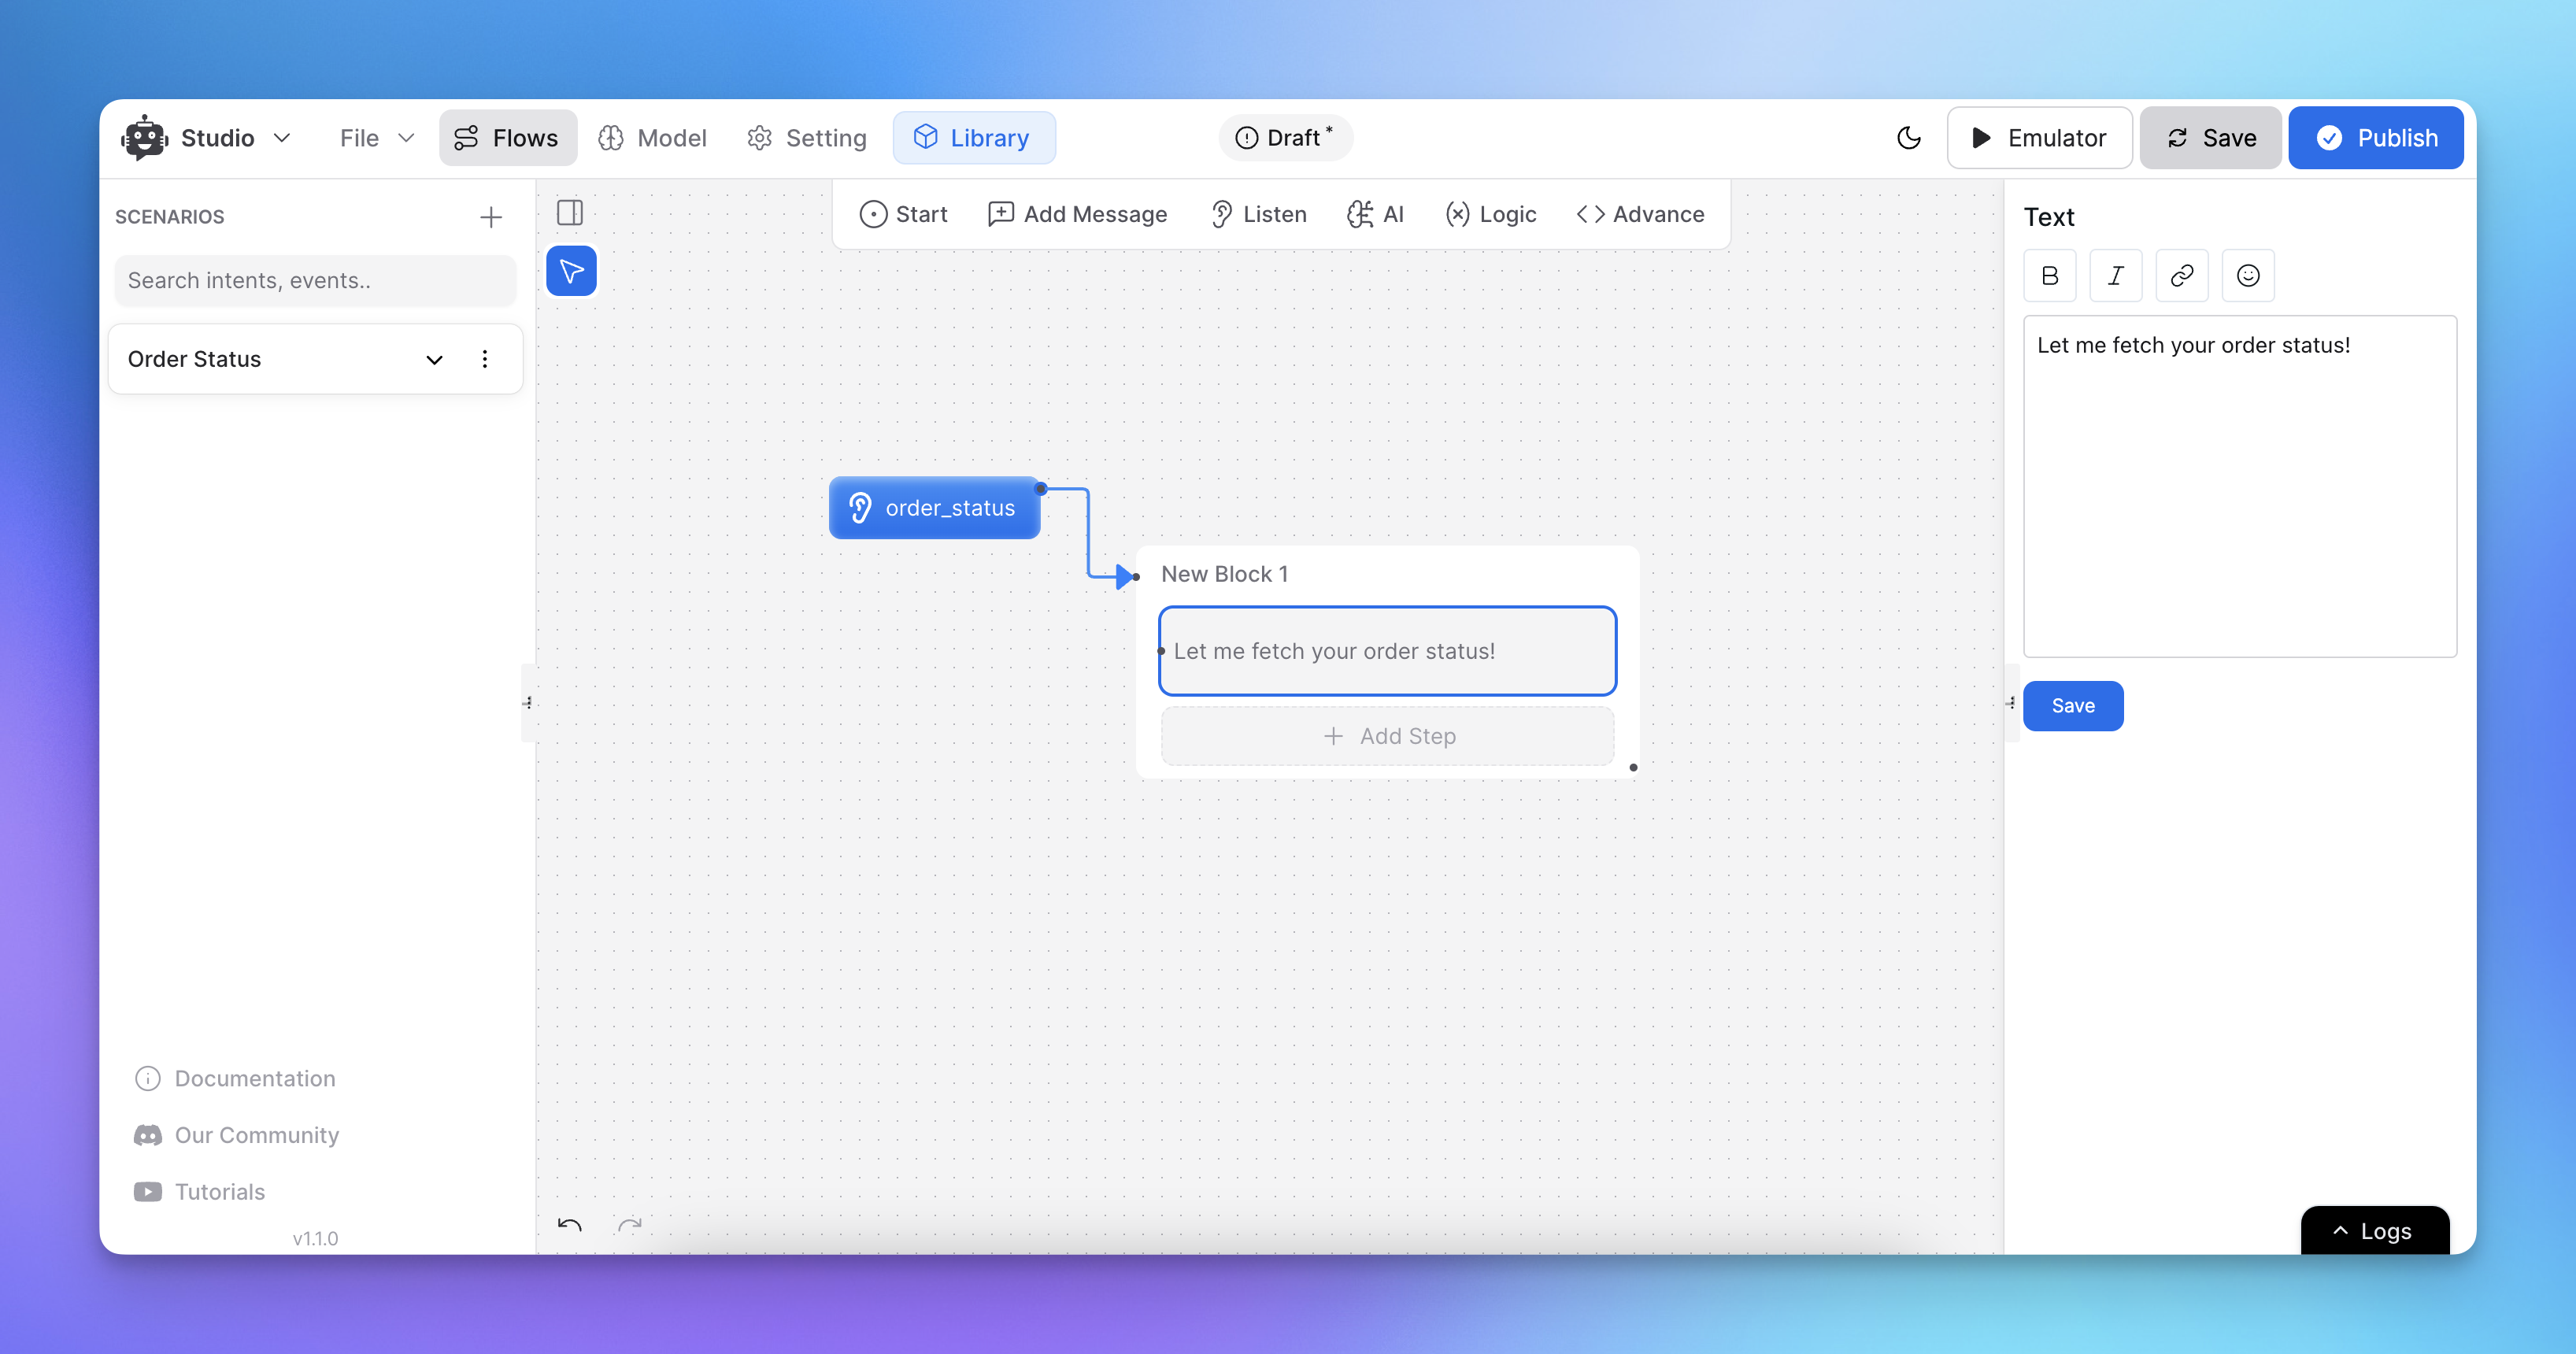
Task: Click the New Block 1 title
Action: [1225, 574]
